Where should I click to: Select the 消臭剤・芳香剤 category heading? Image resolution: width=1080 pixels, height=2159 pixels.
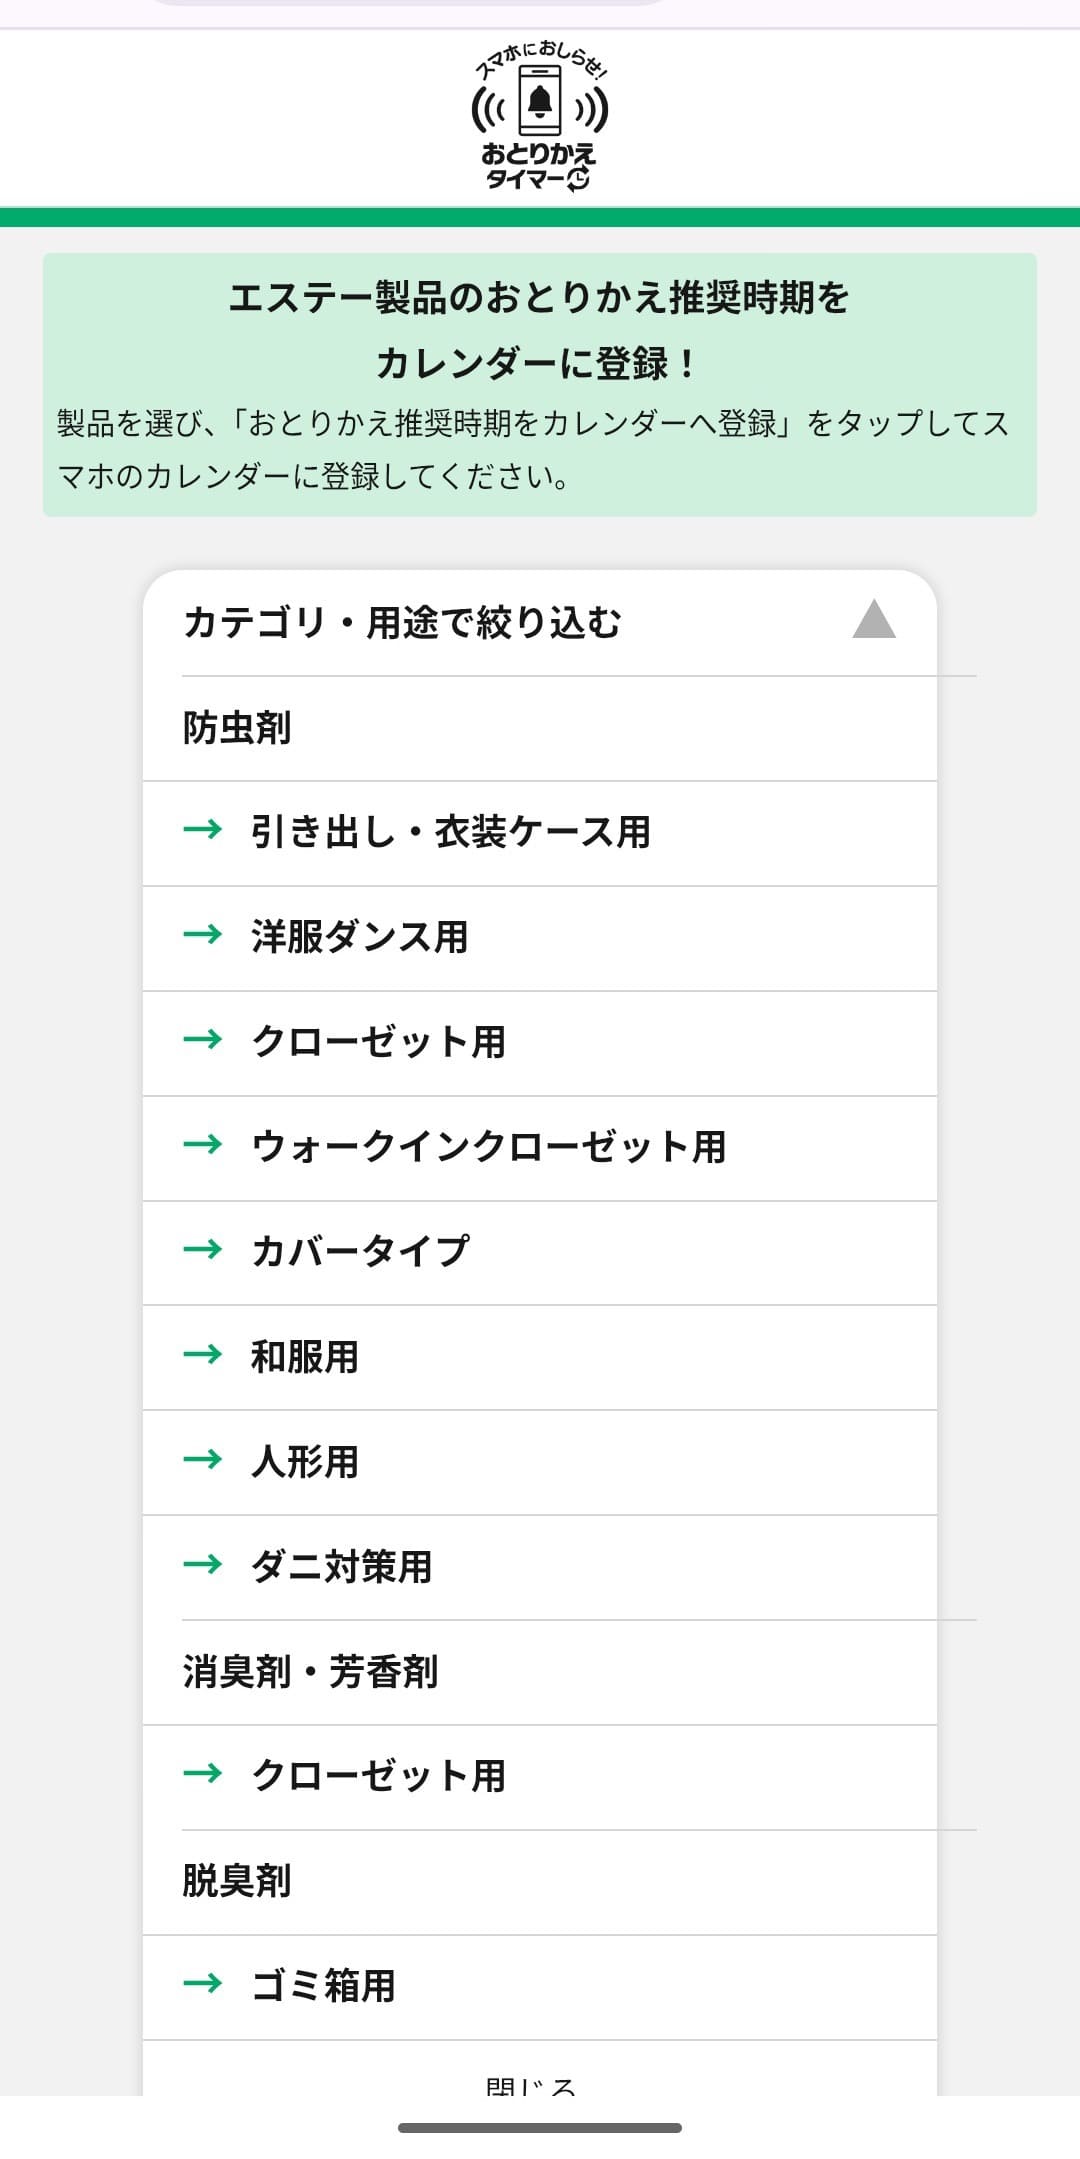[x=310, y=1671]
